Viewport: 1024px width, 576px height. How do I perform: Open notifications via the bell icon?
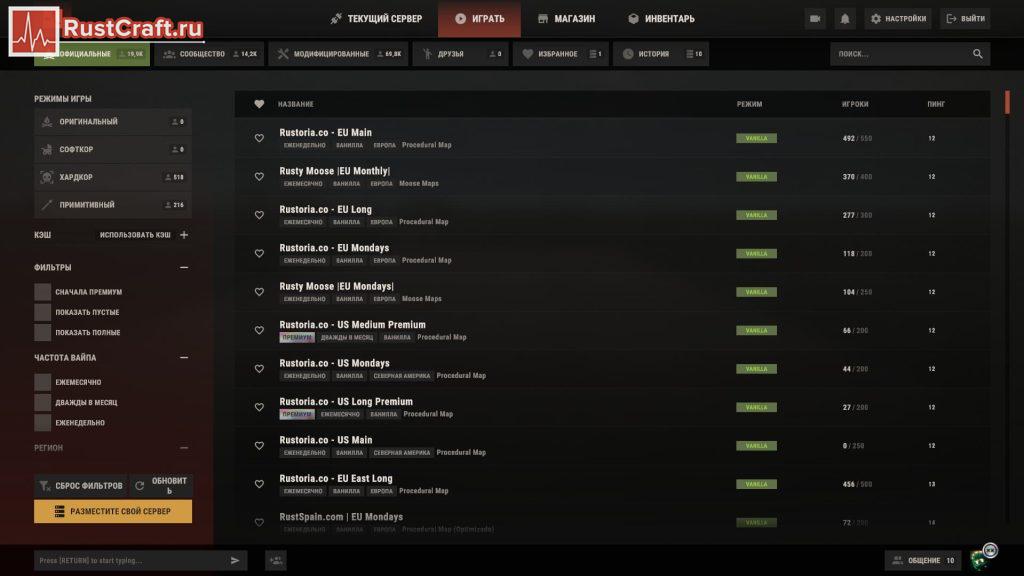coord(845,19)
